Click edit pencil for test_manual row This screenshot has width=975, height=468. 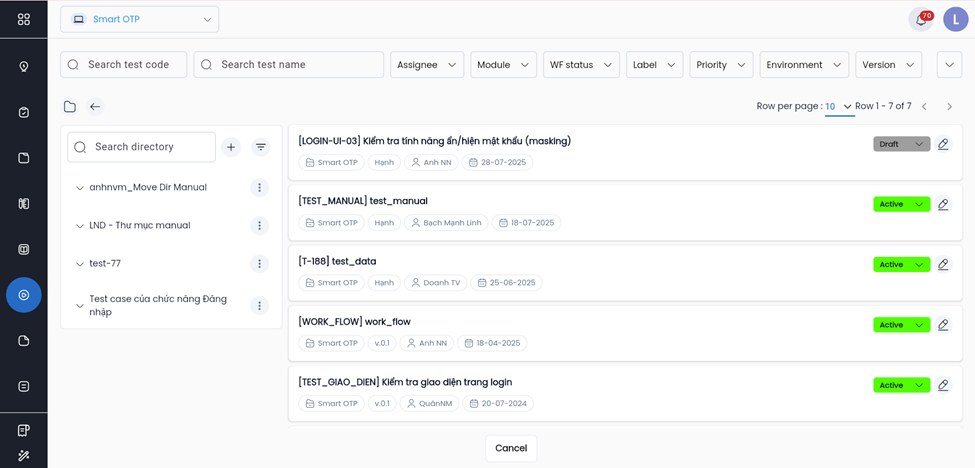(943, 205)
